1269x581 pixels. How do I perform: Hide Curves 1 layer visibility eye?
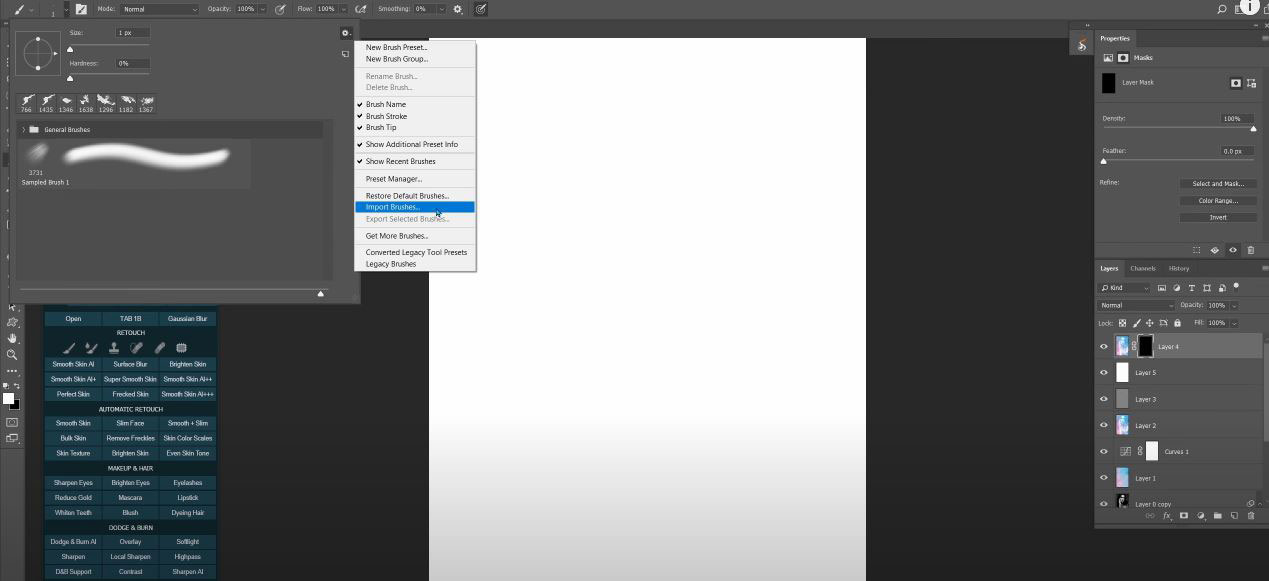tap(1104, 451)
